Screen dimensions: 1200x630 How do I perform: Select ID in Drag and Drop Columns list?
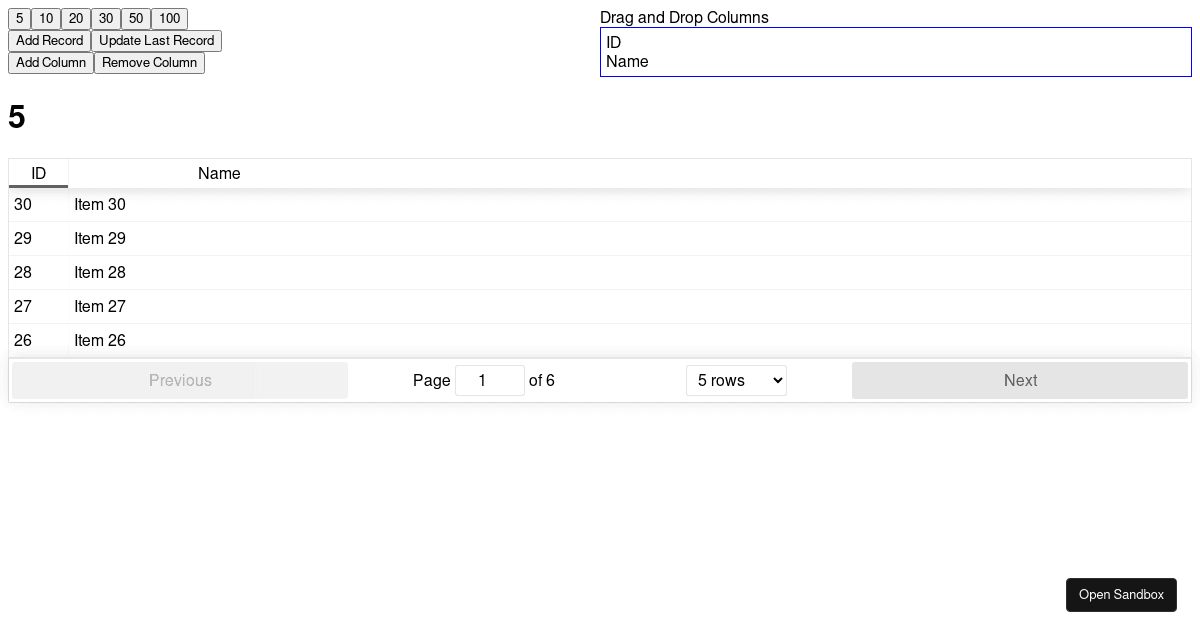[614, 42]
